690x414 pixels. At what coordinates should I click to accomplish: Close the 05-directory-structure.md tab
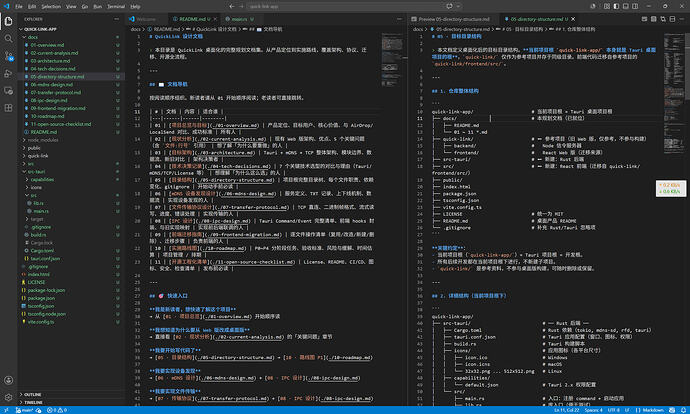573,19
